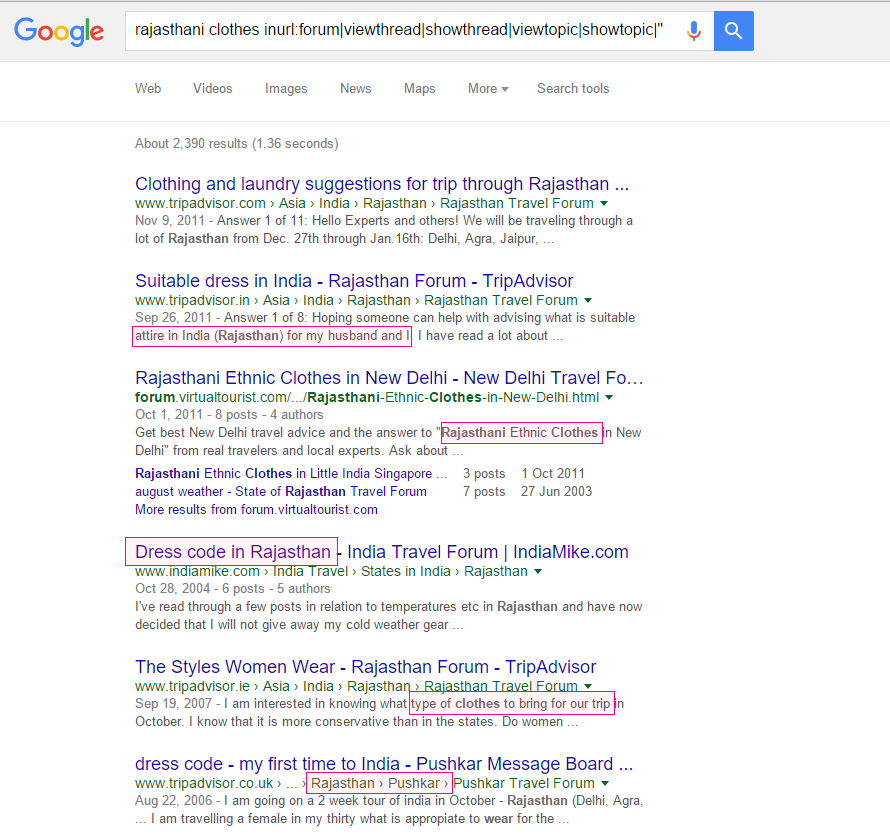Click 'More results from forum.virtualtourist.com'
This screenshot has height=839, width=890.
(x=257, y=510)
